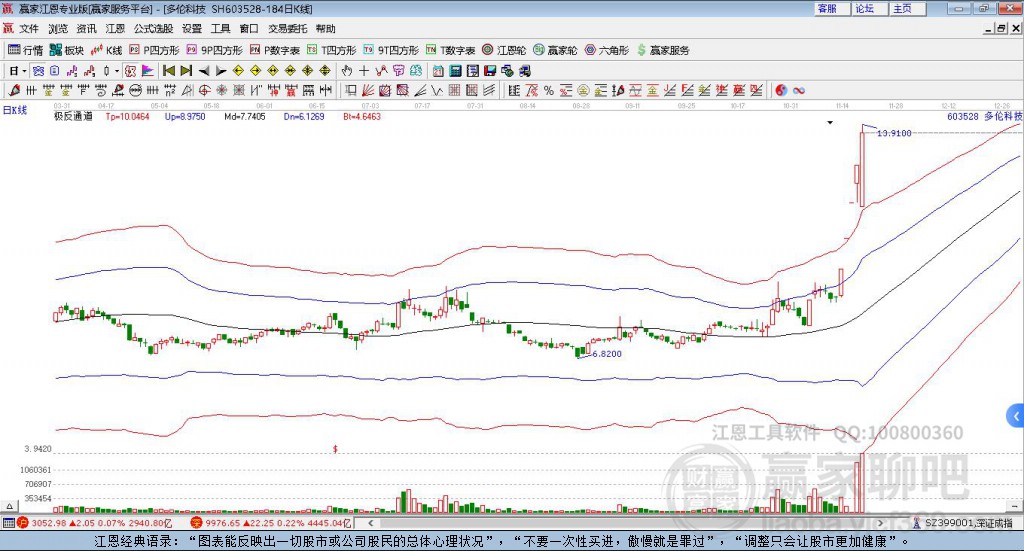Open the T四方形 tool
Viewport: 1024px width, 551px height.
(x=332, y=50)
